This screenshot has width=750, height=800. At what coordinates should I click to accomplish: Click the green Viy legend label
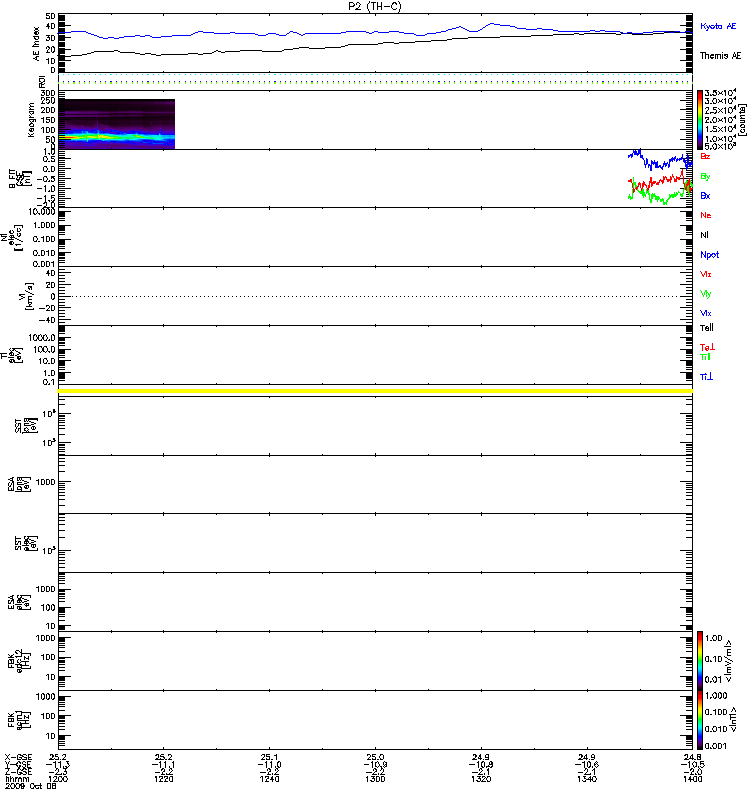pyautogui.click(x=706, y=294)
